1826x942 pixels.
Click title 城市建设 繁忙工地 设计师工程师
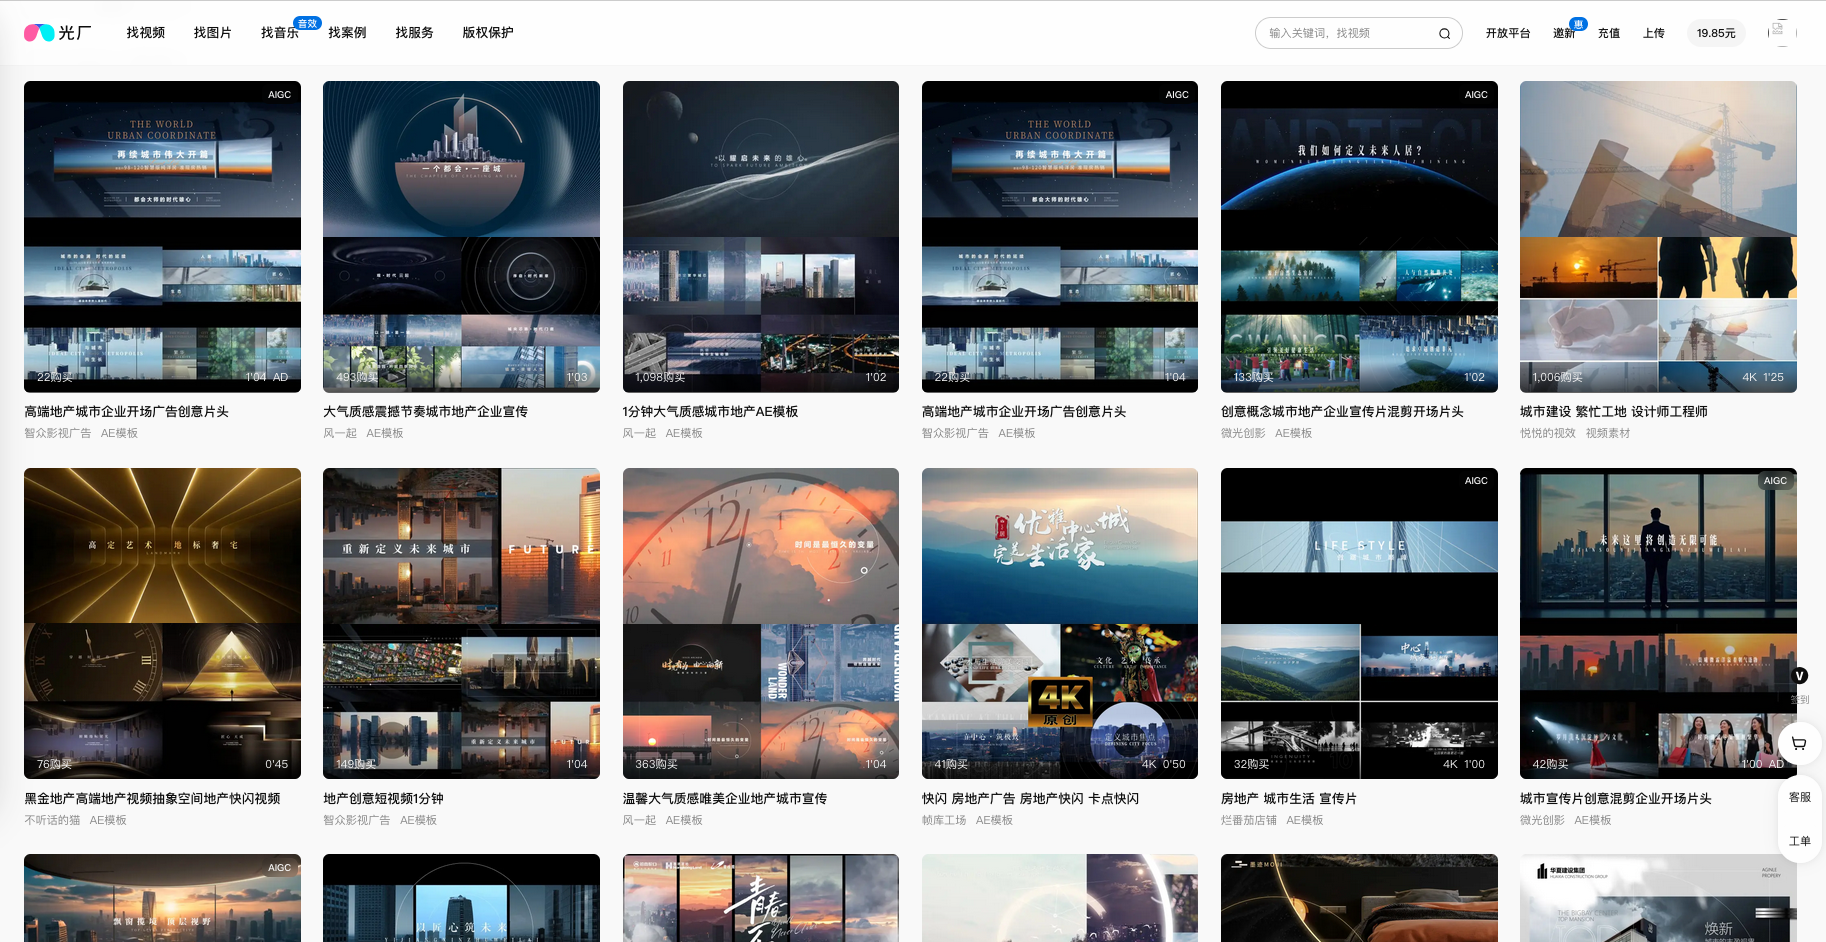click(1614, 412)
